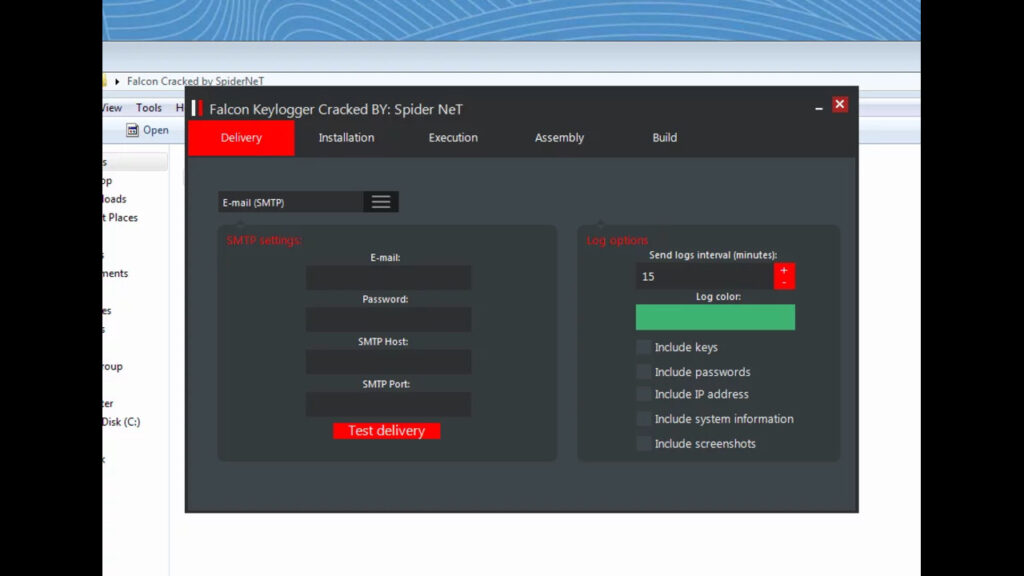
Task: Switch to the Delivery tab
Action: tap(241, 138)
